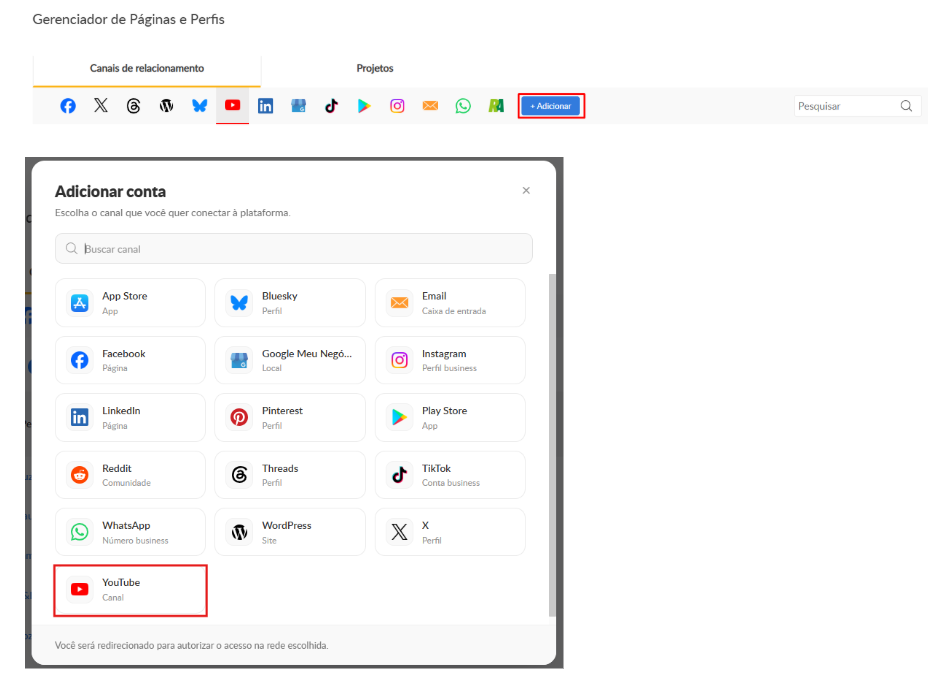The image size is (945, 687).
Task: Choose Instagram Perfil business card
Action: [450, 360]
